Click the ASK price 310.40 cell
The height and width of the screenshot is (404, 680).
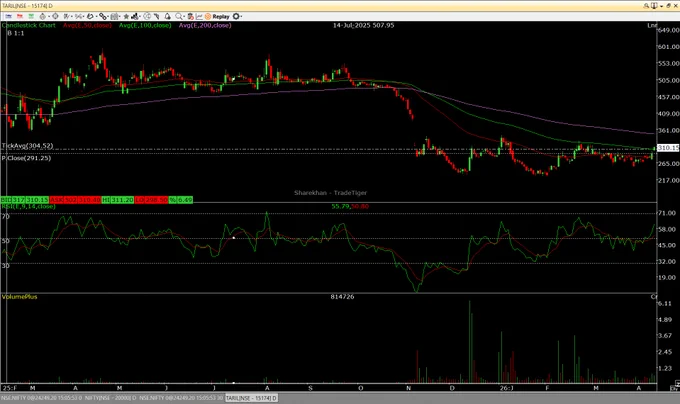(89, 200)
